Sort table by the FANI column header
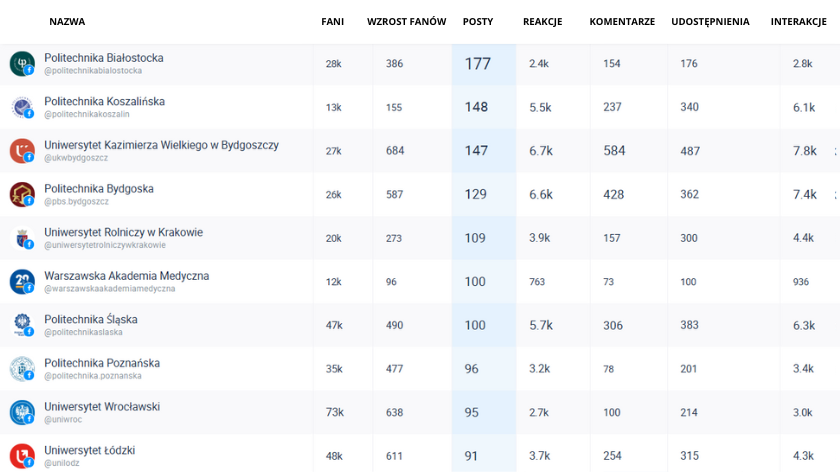The height and width of the screenshot is (472, 840). coord(332,22)
